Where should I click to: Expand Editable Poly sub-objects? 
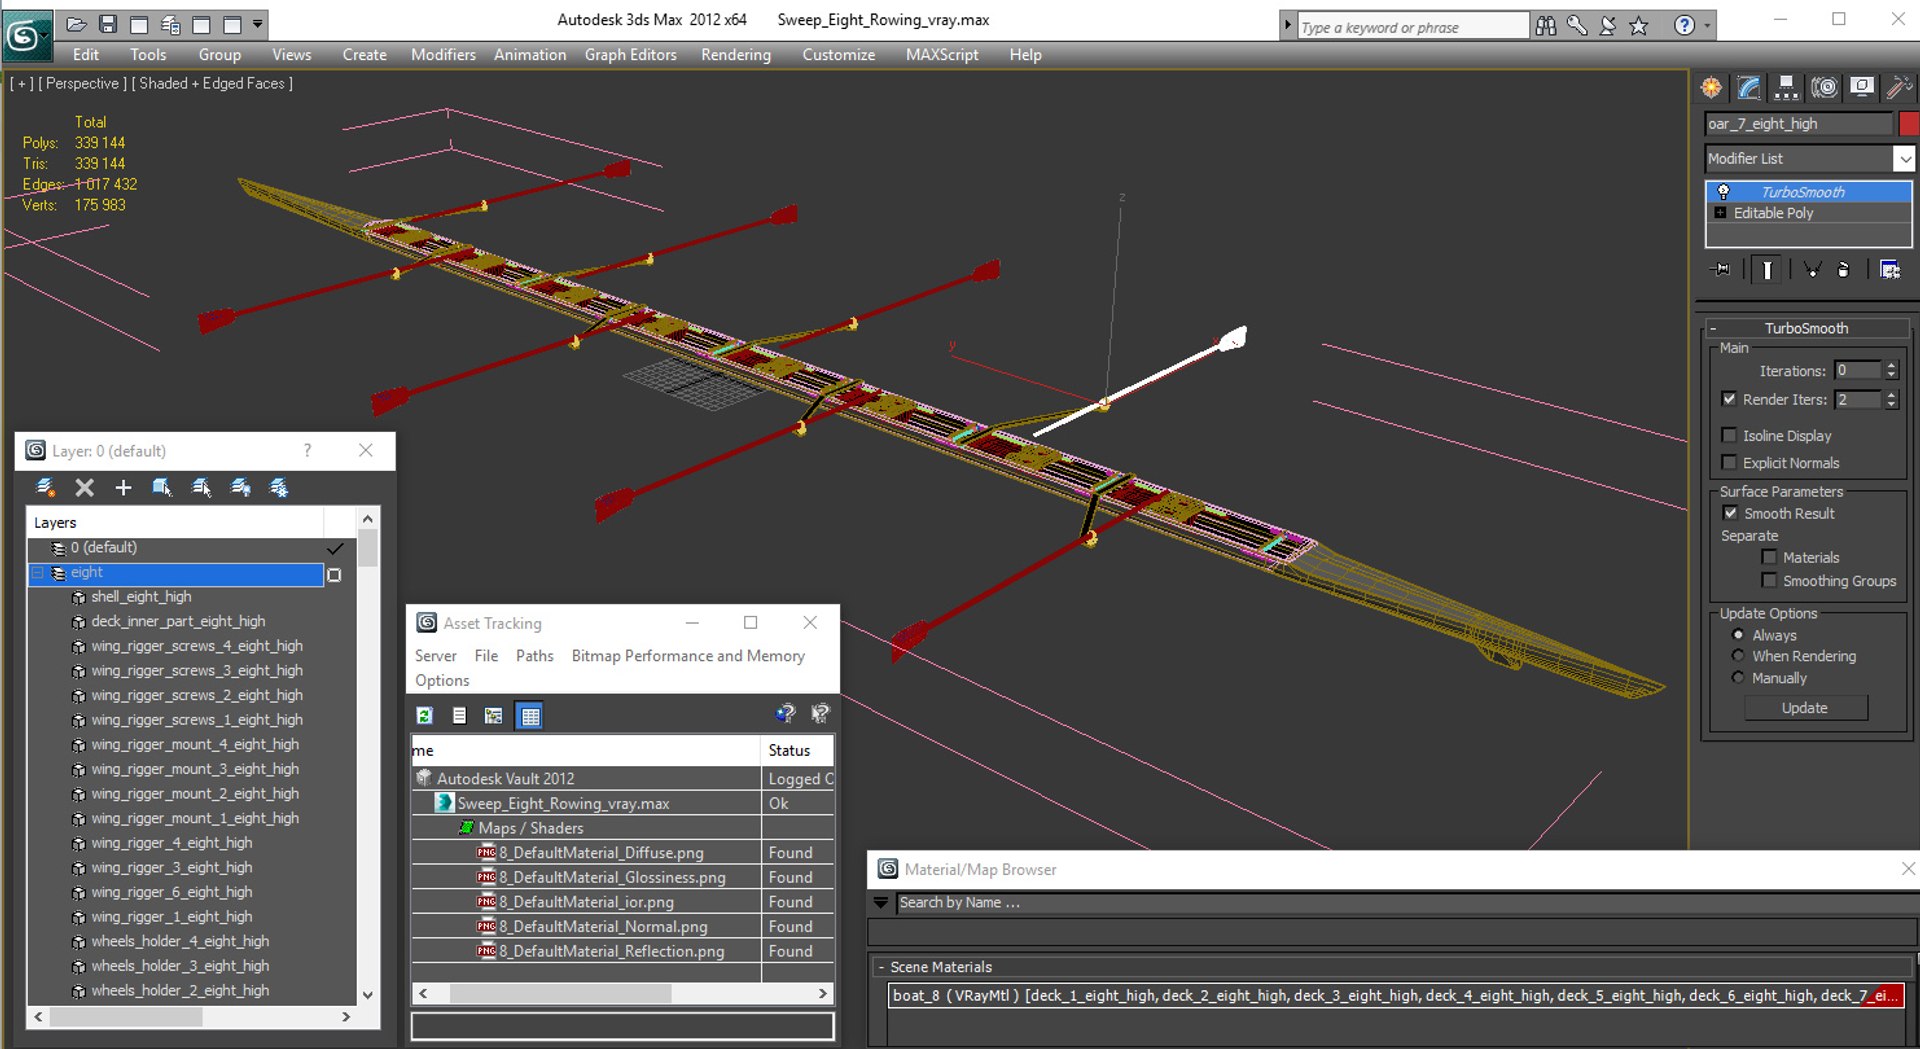click(1720, 213)
